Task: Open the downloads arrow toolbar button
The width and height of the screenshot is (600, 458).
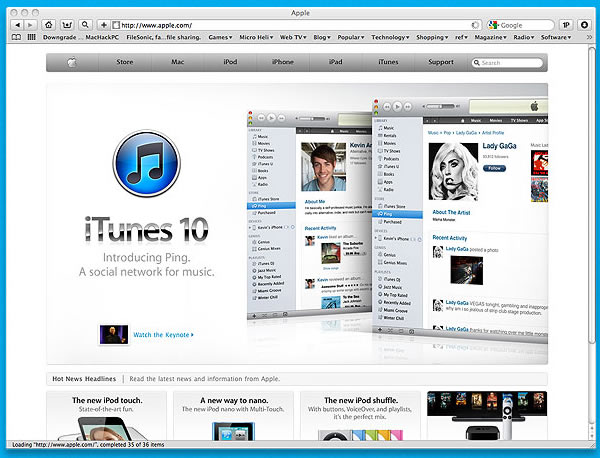Action: tap(584, 25)
